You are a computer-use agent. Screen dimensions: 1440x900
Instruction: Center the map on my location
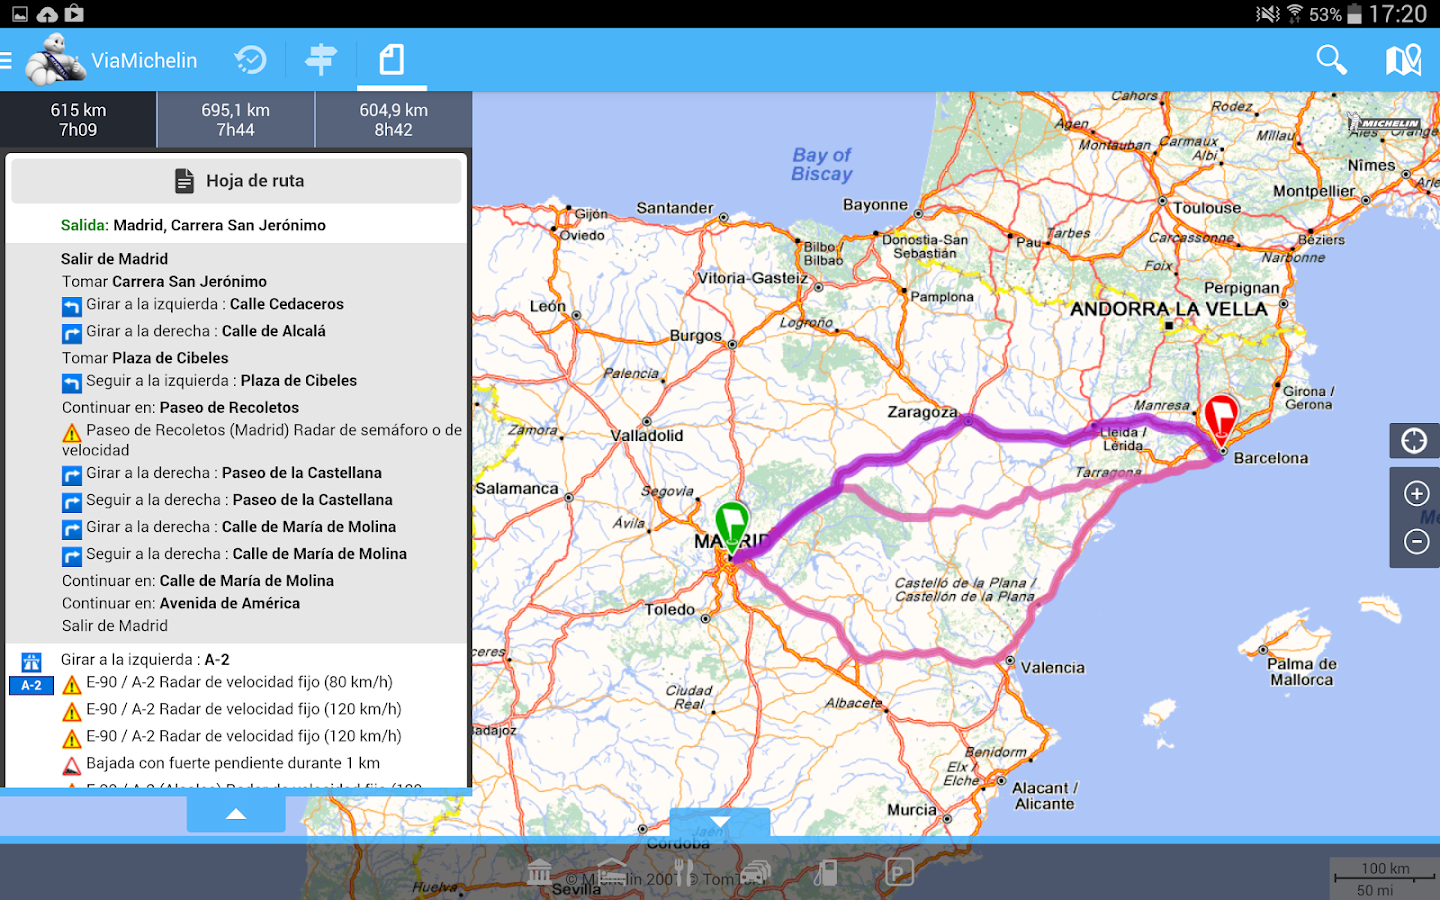(x=1414, y=441)
